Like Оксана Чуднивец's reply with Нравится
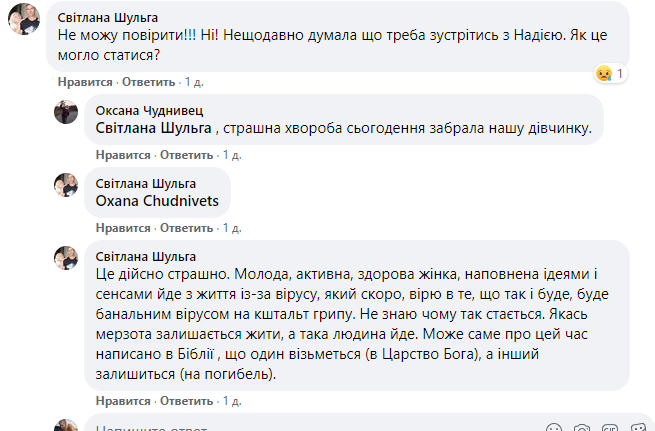The image size is (655, 431). tap(123, 155)
